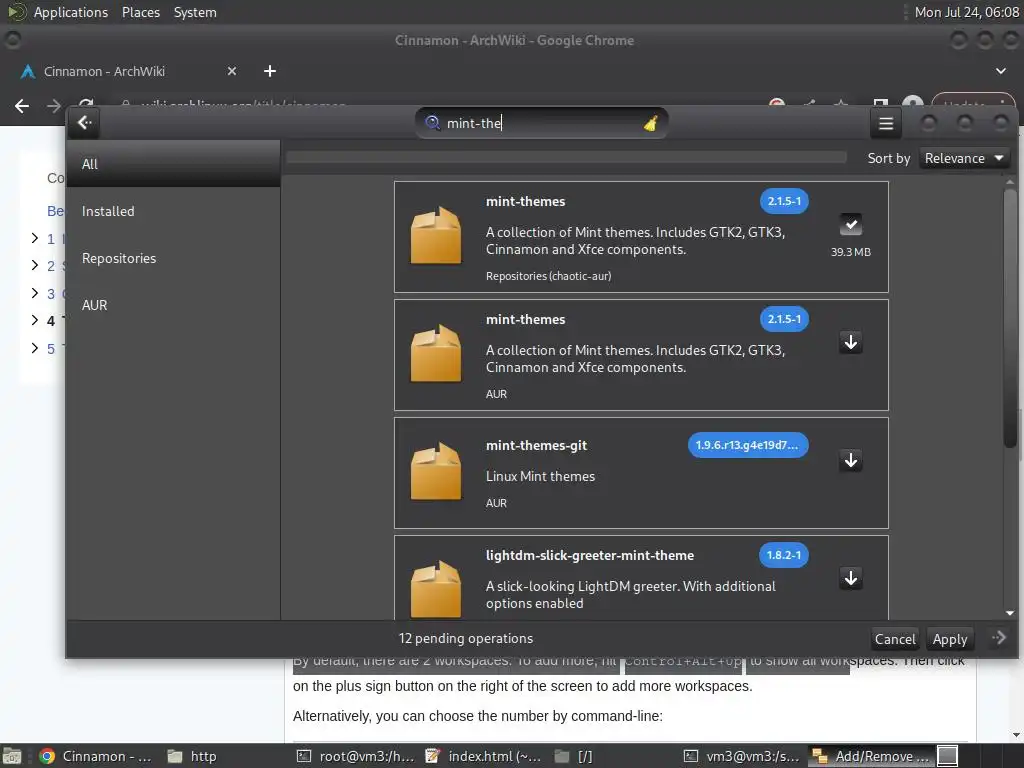Click version badge of mint-themes-git
This screenshot has width=1024, height=768.
pos(747,445)
